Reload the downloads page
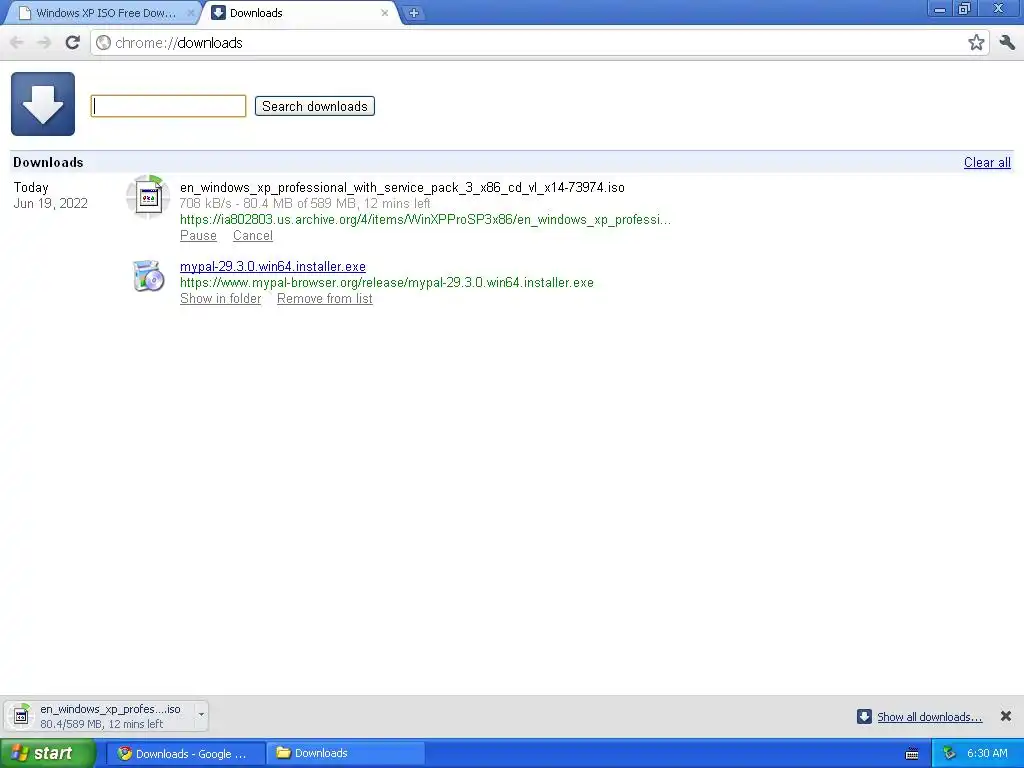This screenshot has height=768, width=1024. click(72, 42)
